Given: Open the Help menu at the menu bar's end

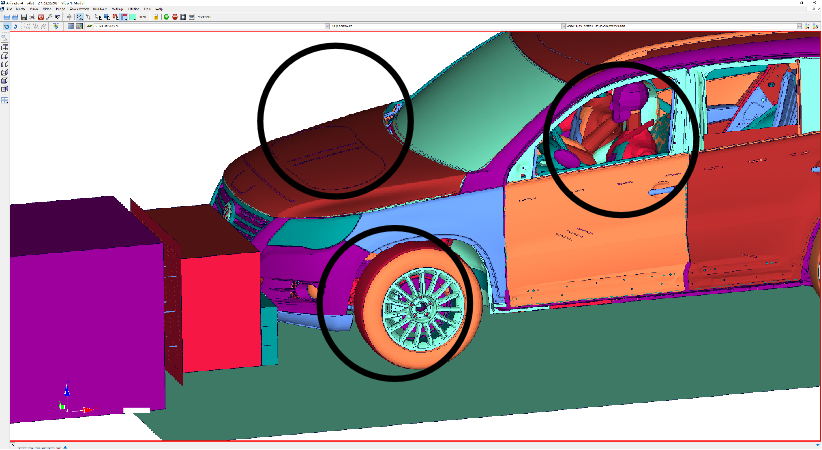Looking at the screenshot, I should coord(159,9).
